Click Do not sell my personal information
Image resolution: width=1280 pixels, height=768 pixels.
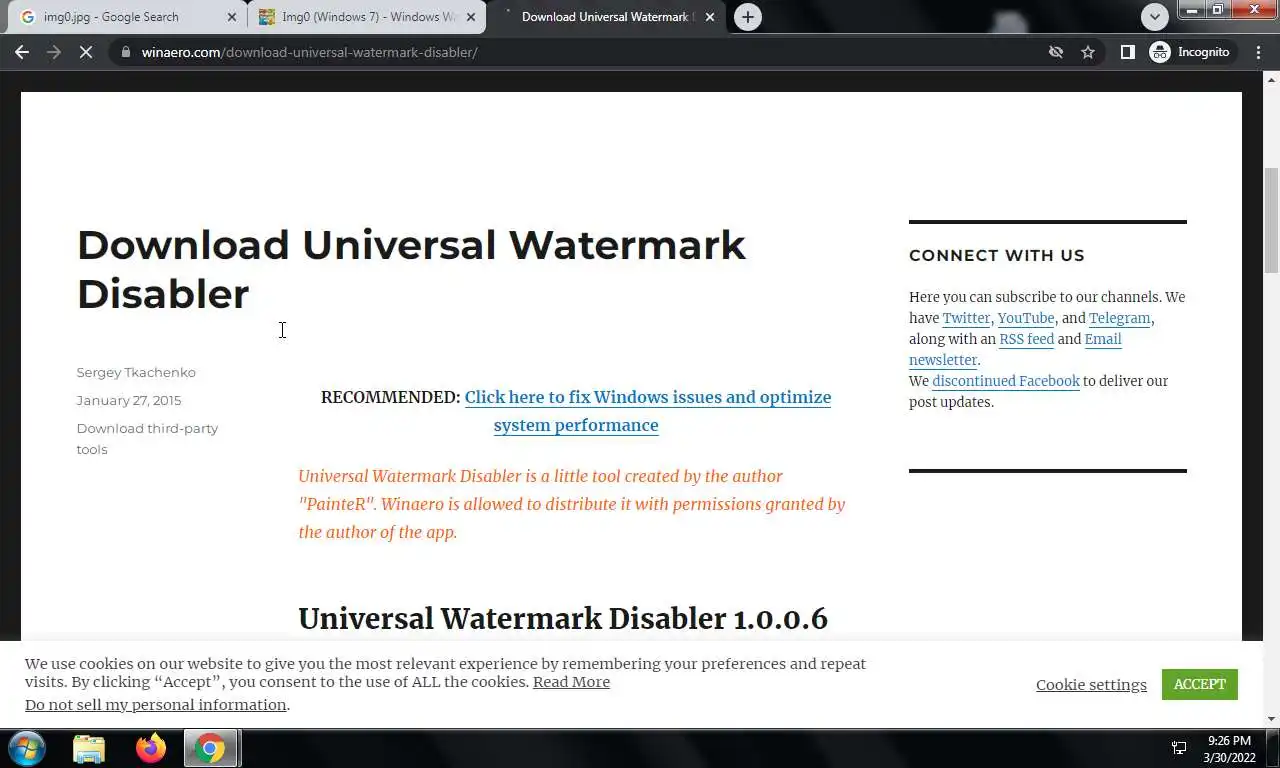tap(156, 705)
